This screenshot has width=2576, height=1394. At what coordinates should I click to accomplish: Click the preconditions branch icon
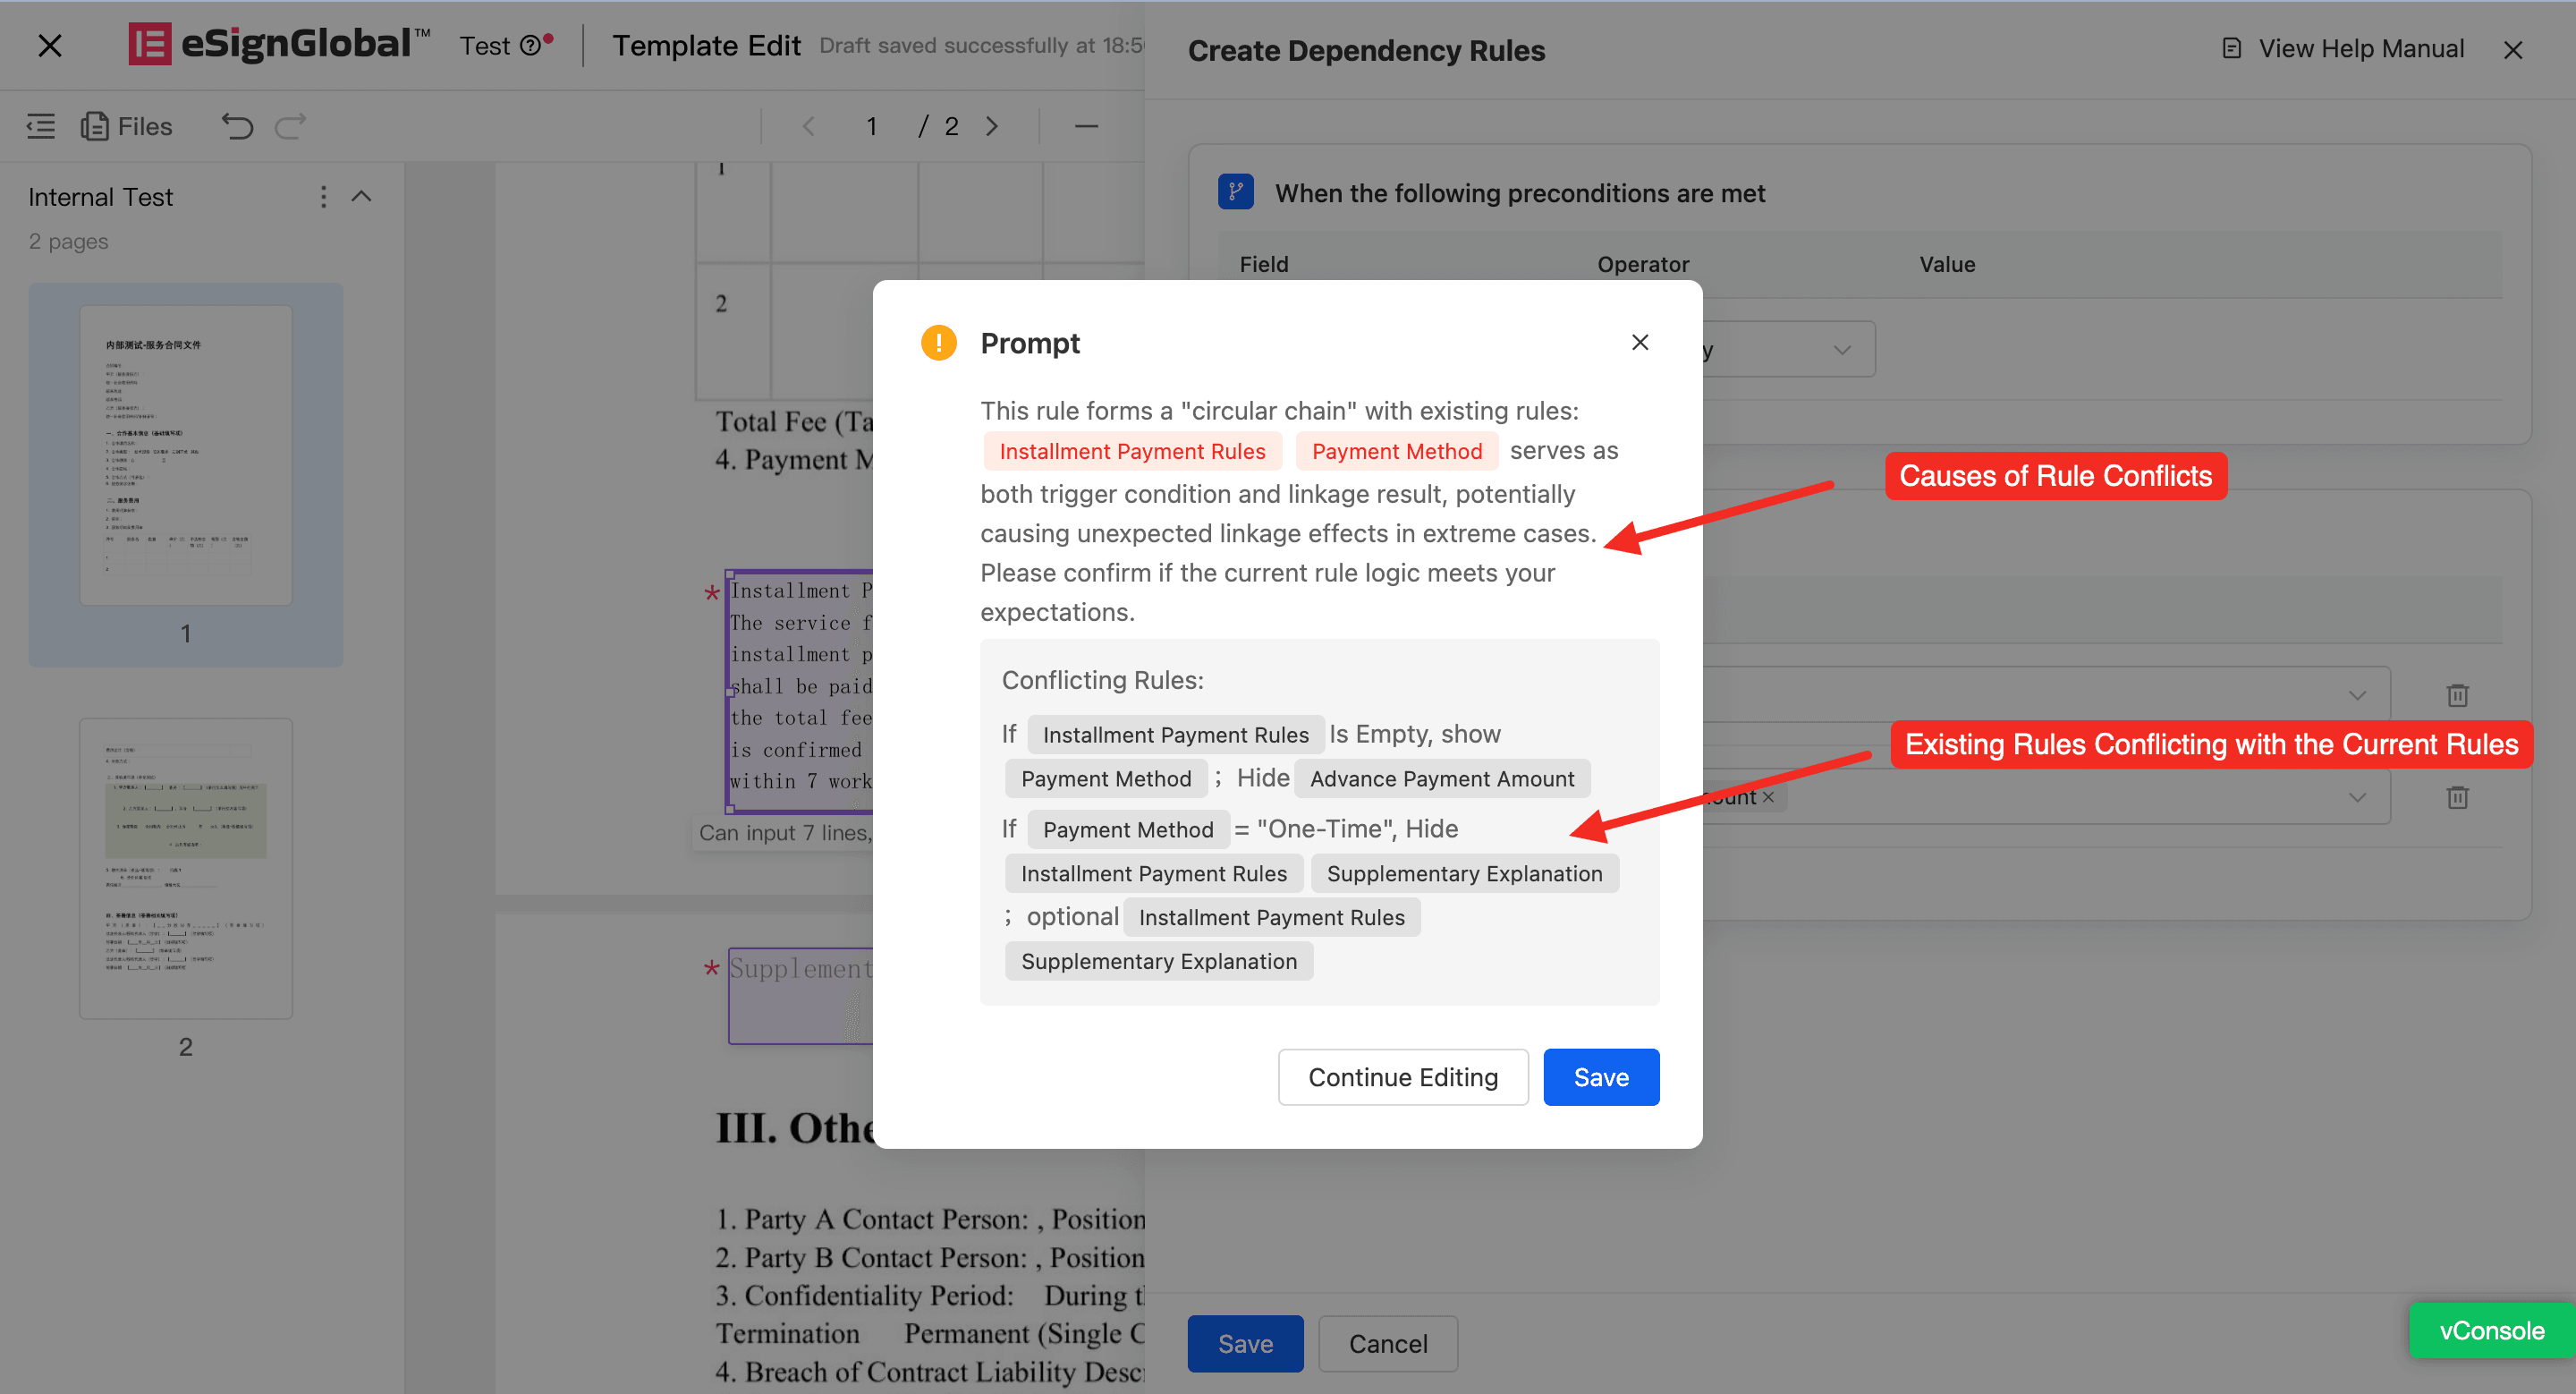pyautogui.click(x=1235, y=192)
